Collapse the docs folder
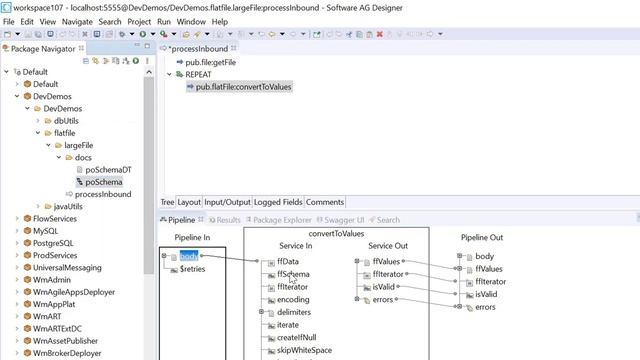This screenshot has height=360, width=640. pos(59,158)
